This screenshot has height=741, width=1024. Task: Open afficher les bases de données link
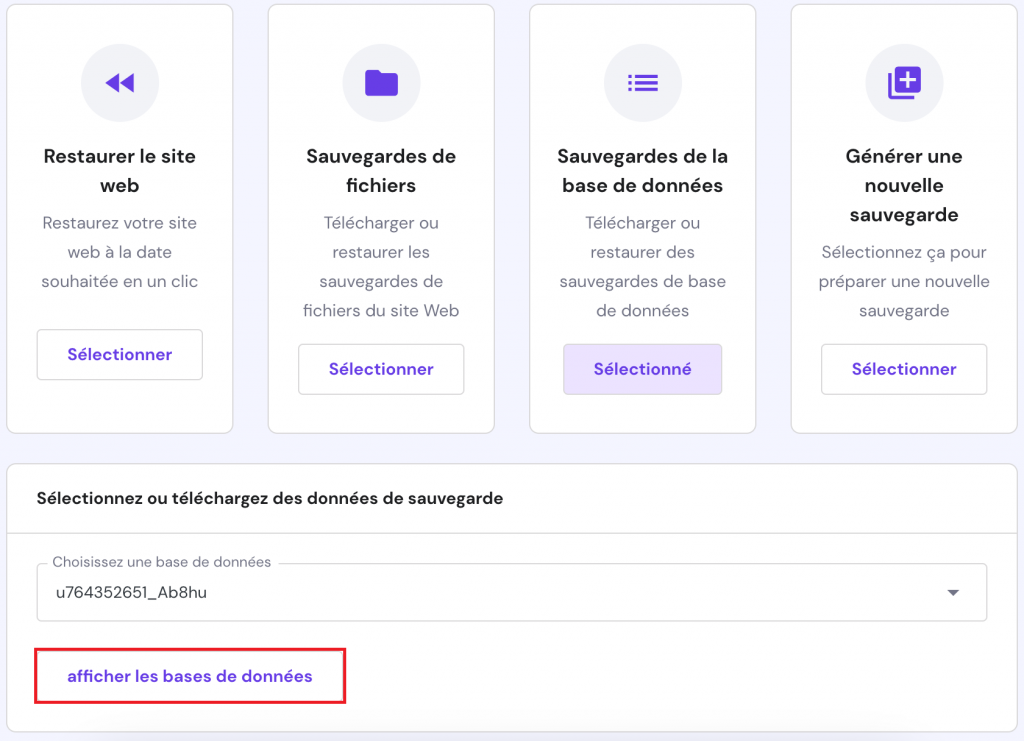point(190,676)
